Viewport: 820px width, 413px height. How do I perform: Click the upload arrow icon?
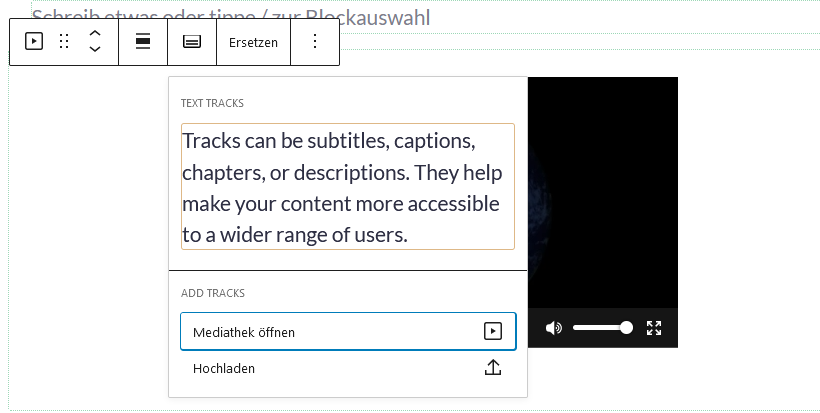click(492, 367)
